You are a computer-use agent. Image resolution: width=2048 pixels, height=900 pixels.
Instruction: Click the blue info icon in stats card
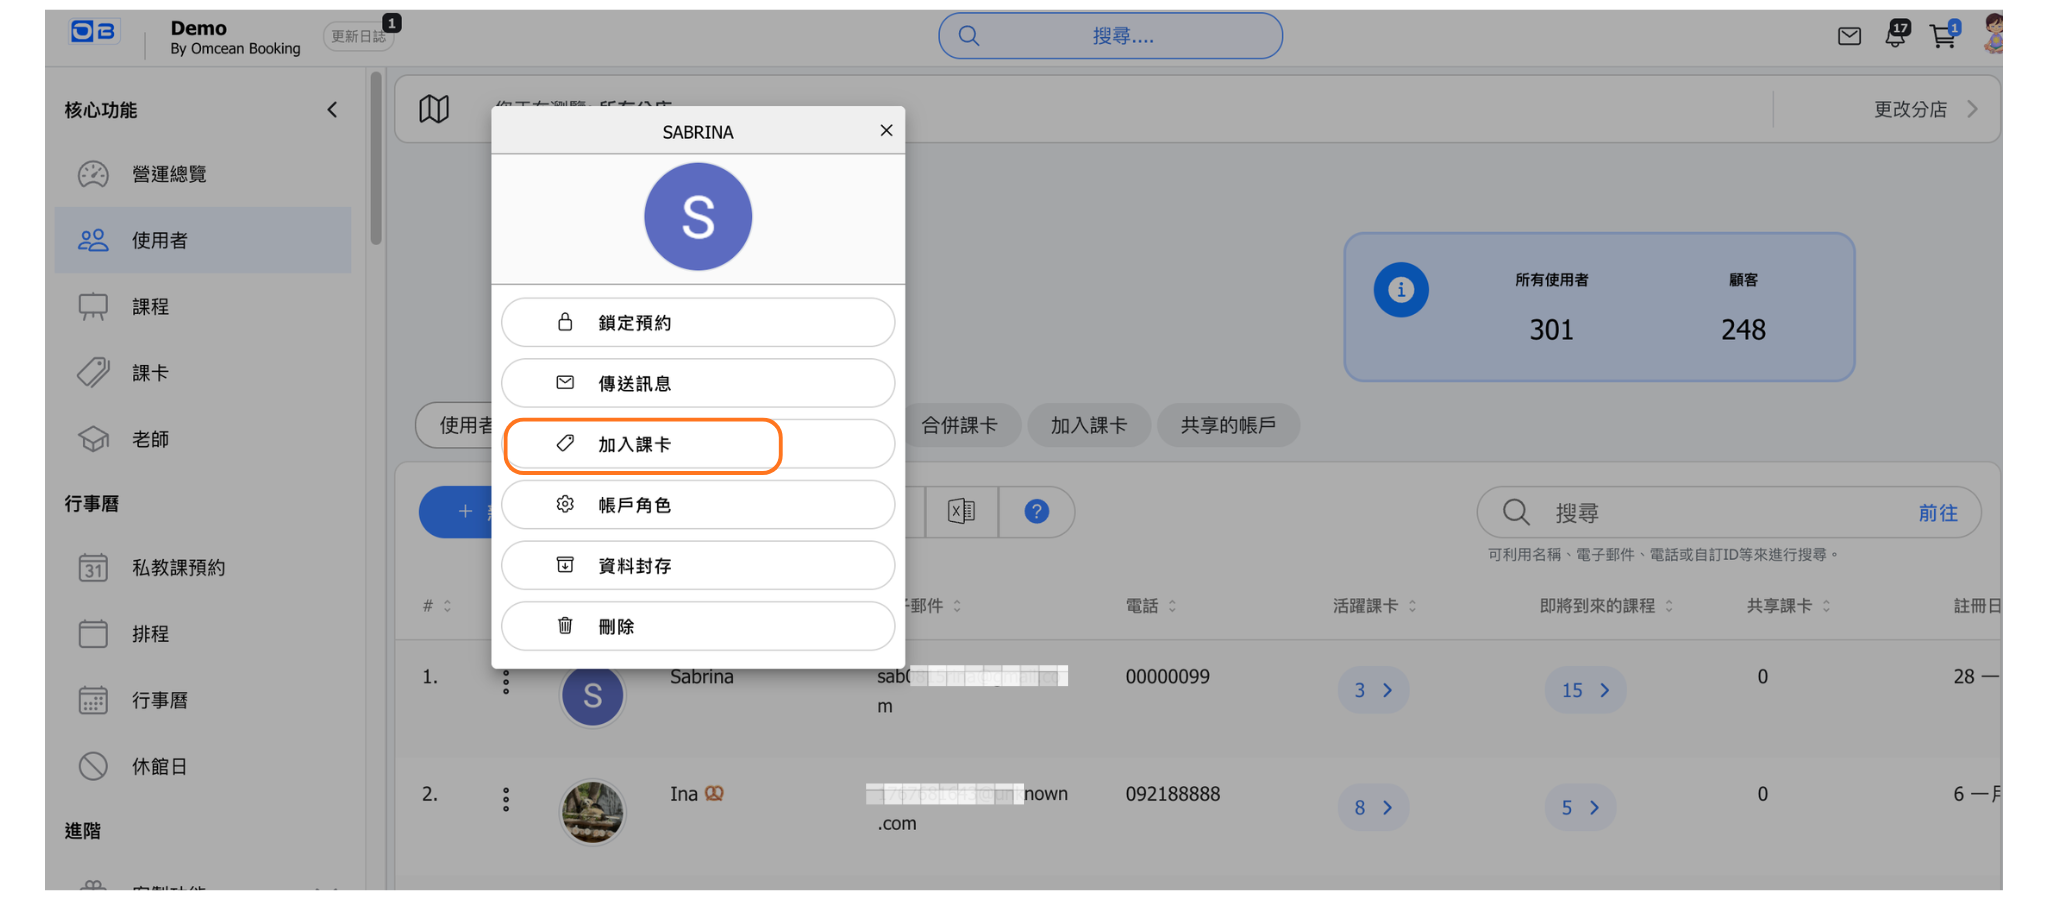1400,290
